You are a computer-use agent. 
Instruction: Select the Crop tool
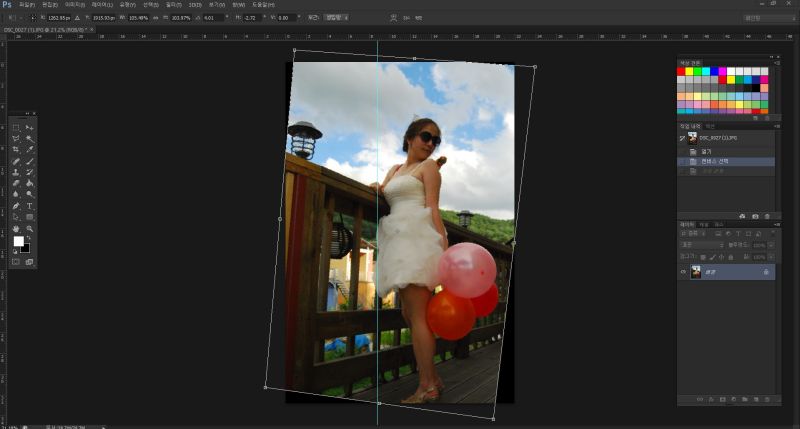[16, 149]
